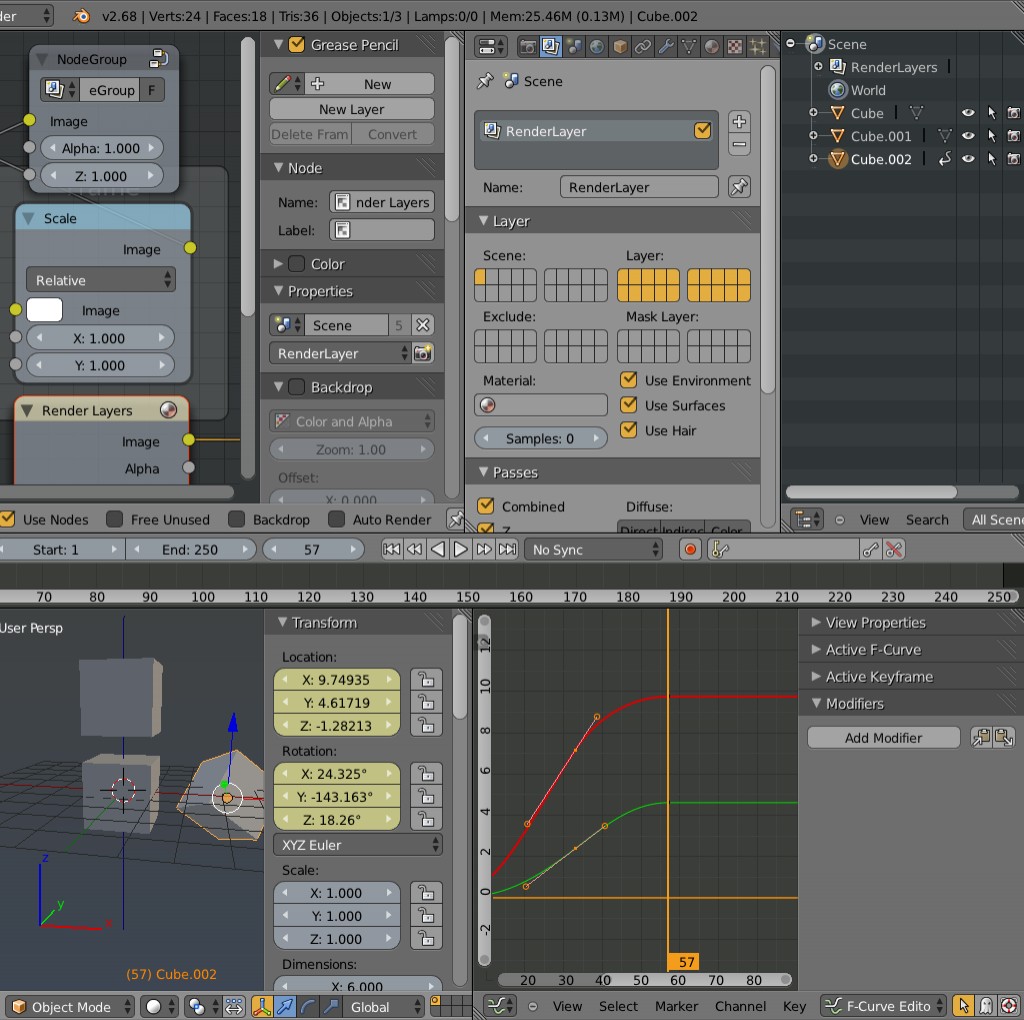Open the viewport shading sphere icon
Viewport: 1024px width, 1020px height.
click(153, 1006)
